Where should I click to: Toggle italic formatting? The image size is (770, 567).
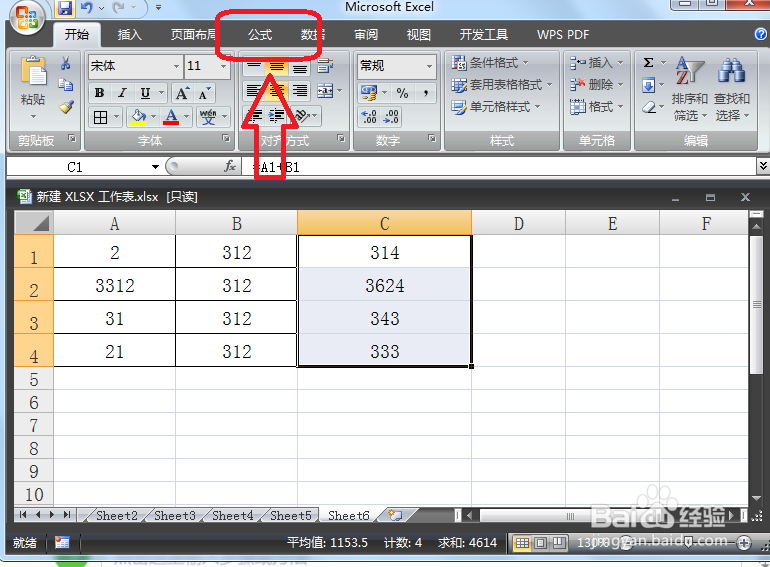pyautogui.click(x=122, y=93)
